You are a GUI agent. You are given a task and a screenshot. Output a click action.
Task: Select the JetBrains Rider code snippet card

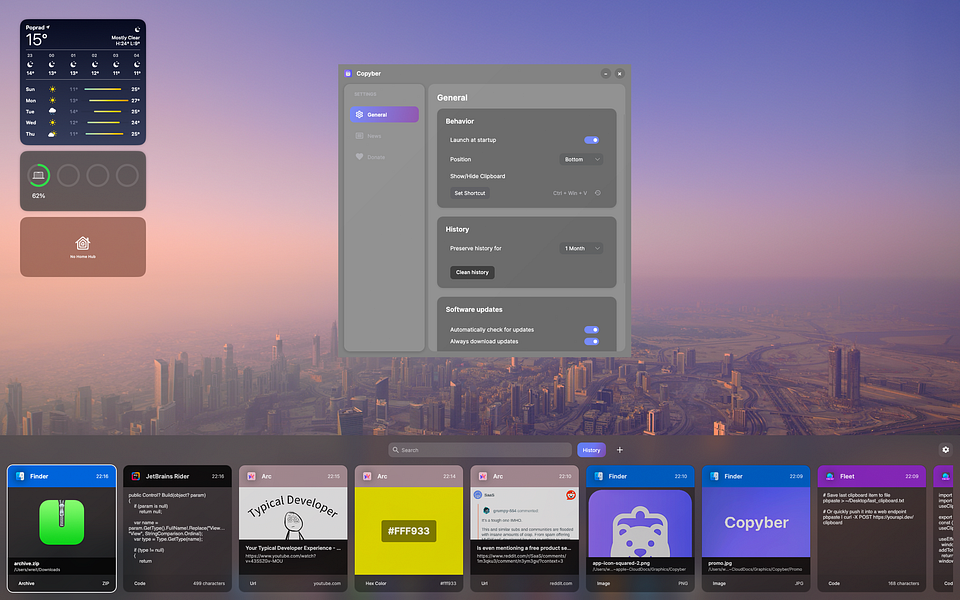pyautogui.click(x=176, y=528)
